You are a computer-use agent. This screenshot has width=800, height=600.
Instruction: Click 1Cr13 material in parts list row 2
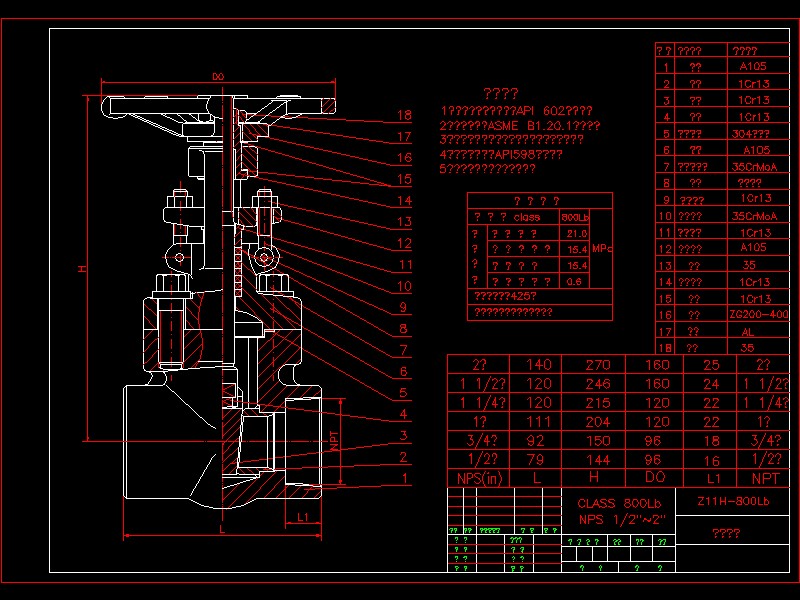point(754,84)
